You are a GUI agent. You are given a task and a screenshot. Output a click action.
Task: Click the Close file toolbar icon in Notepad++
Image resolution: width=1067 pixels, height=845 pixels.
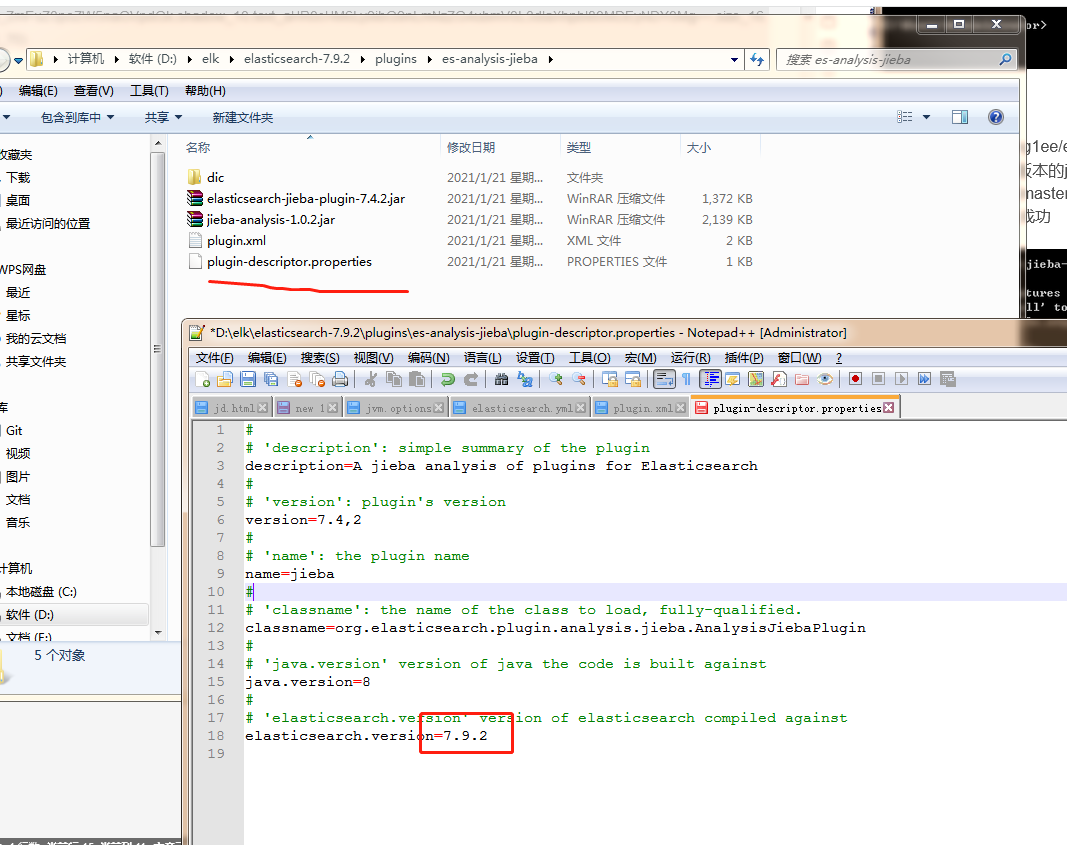pyautogui.click(x=294, y=380)
